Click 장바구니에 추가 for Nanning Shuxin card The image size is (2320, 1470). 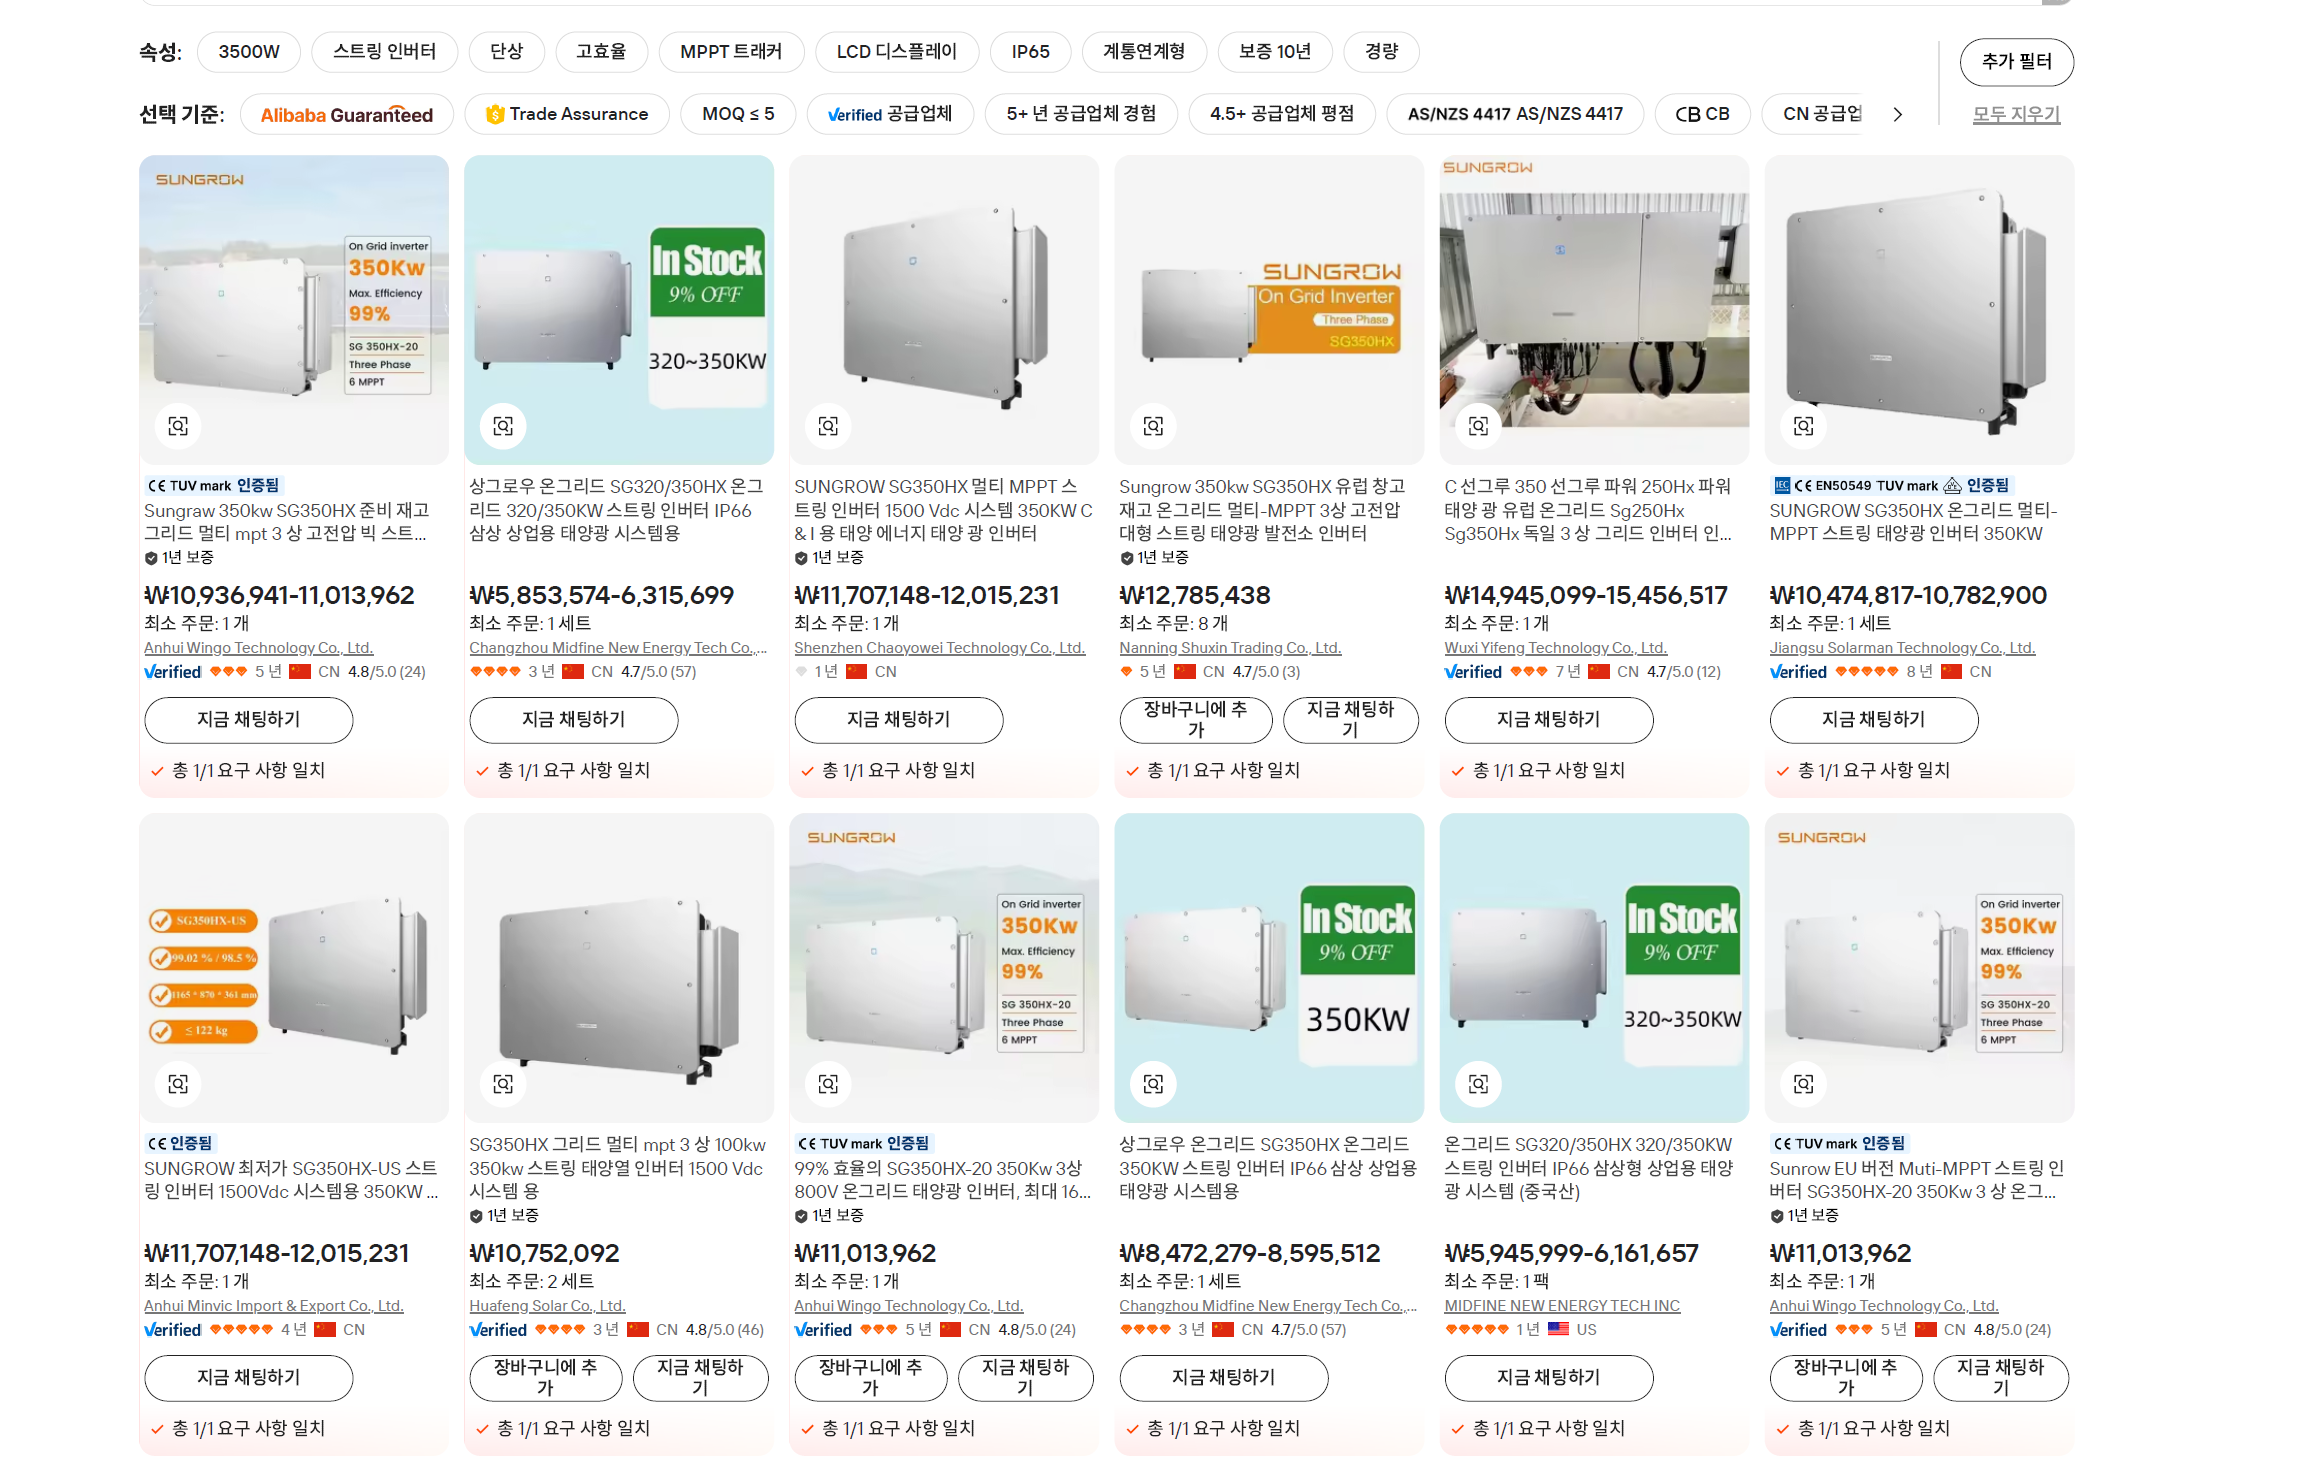(x=1196, y=720)
